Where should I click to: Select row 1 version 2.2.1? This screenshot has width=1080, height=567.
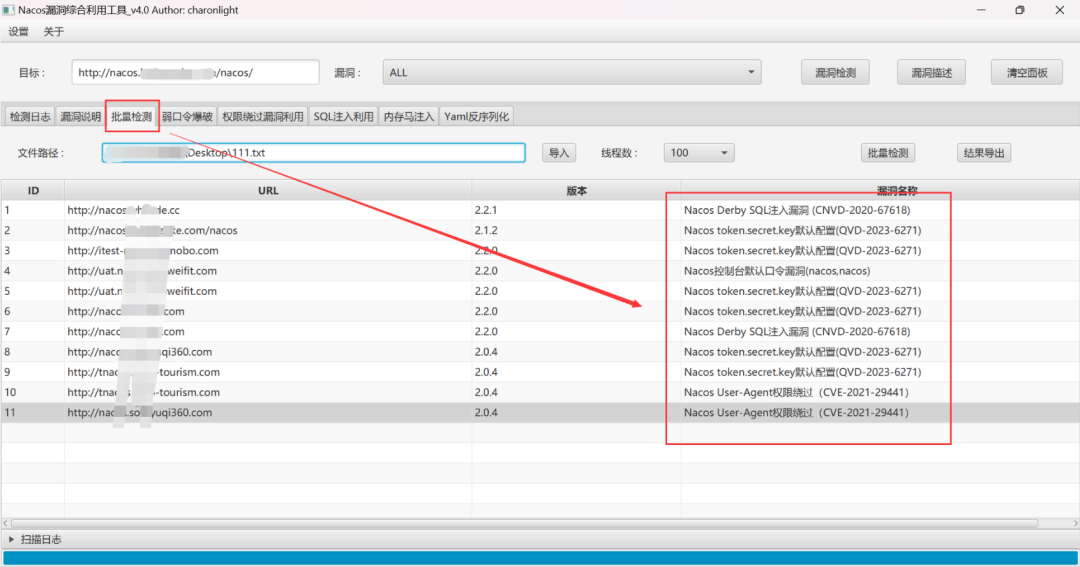tap(486, 210)
